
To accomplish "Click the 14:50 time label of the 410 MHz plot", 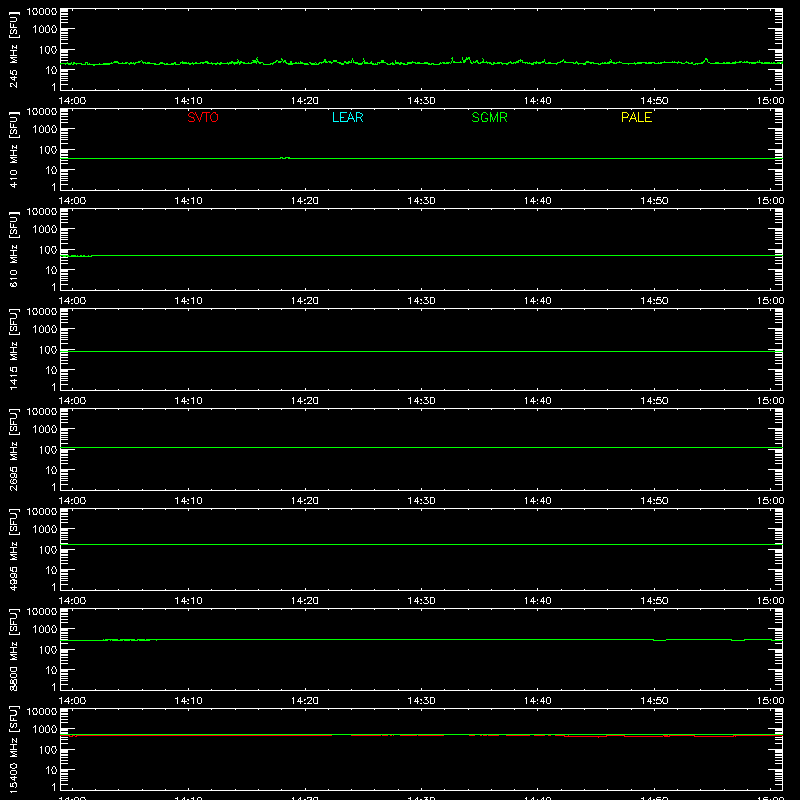I will click(x=654, y=201).
